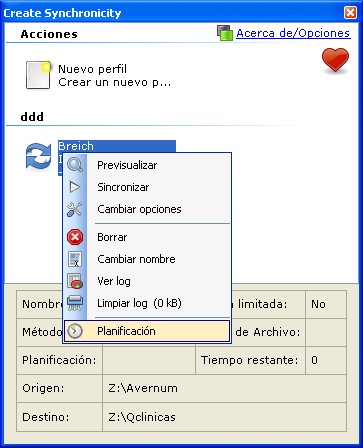Click the magnifier icon next to Previsualizar
Image resolution: width=363 pixels, height=448 pixels.
(x=75, y=165)
